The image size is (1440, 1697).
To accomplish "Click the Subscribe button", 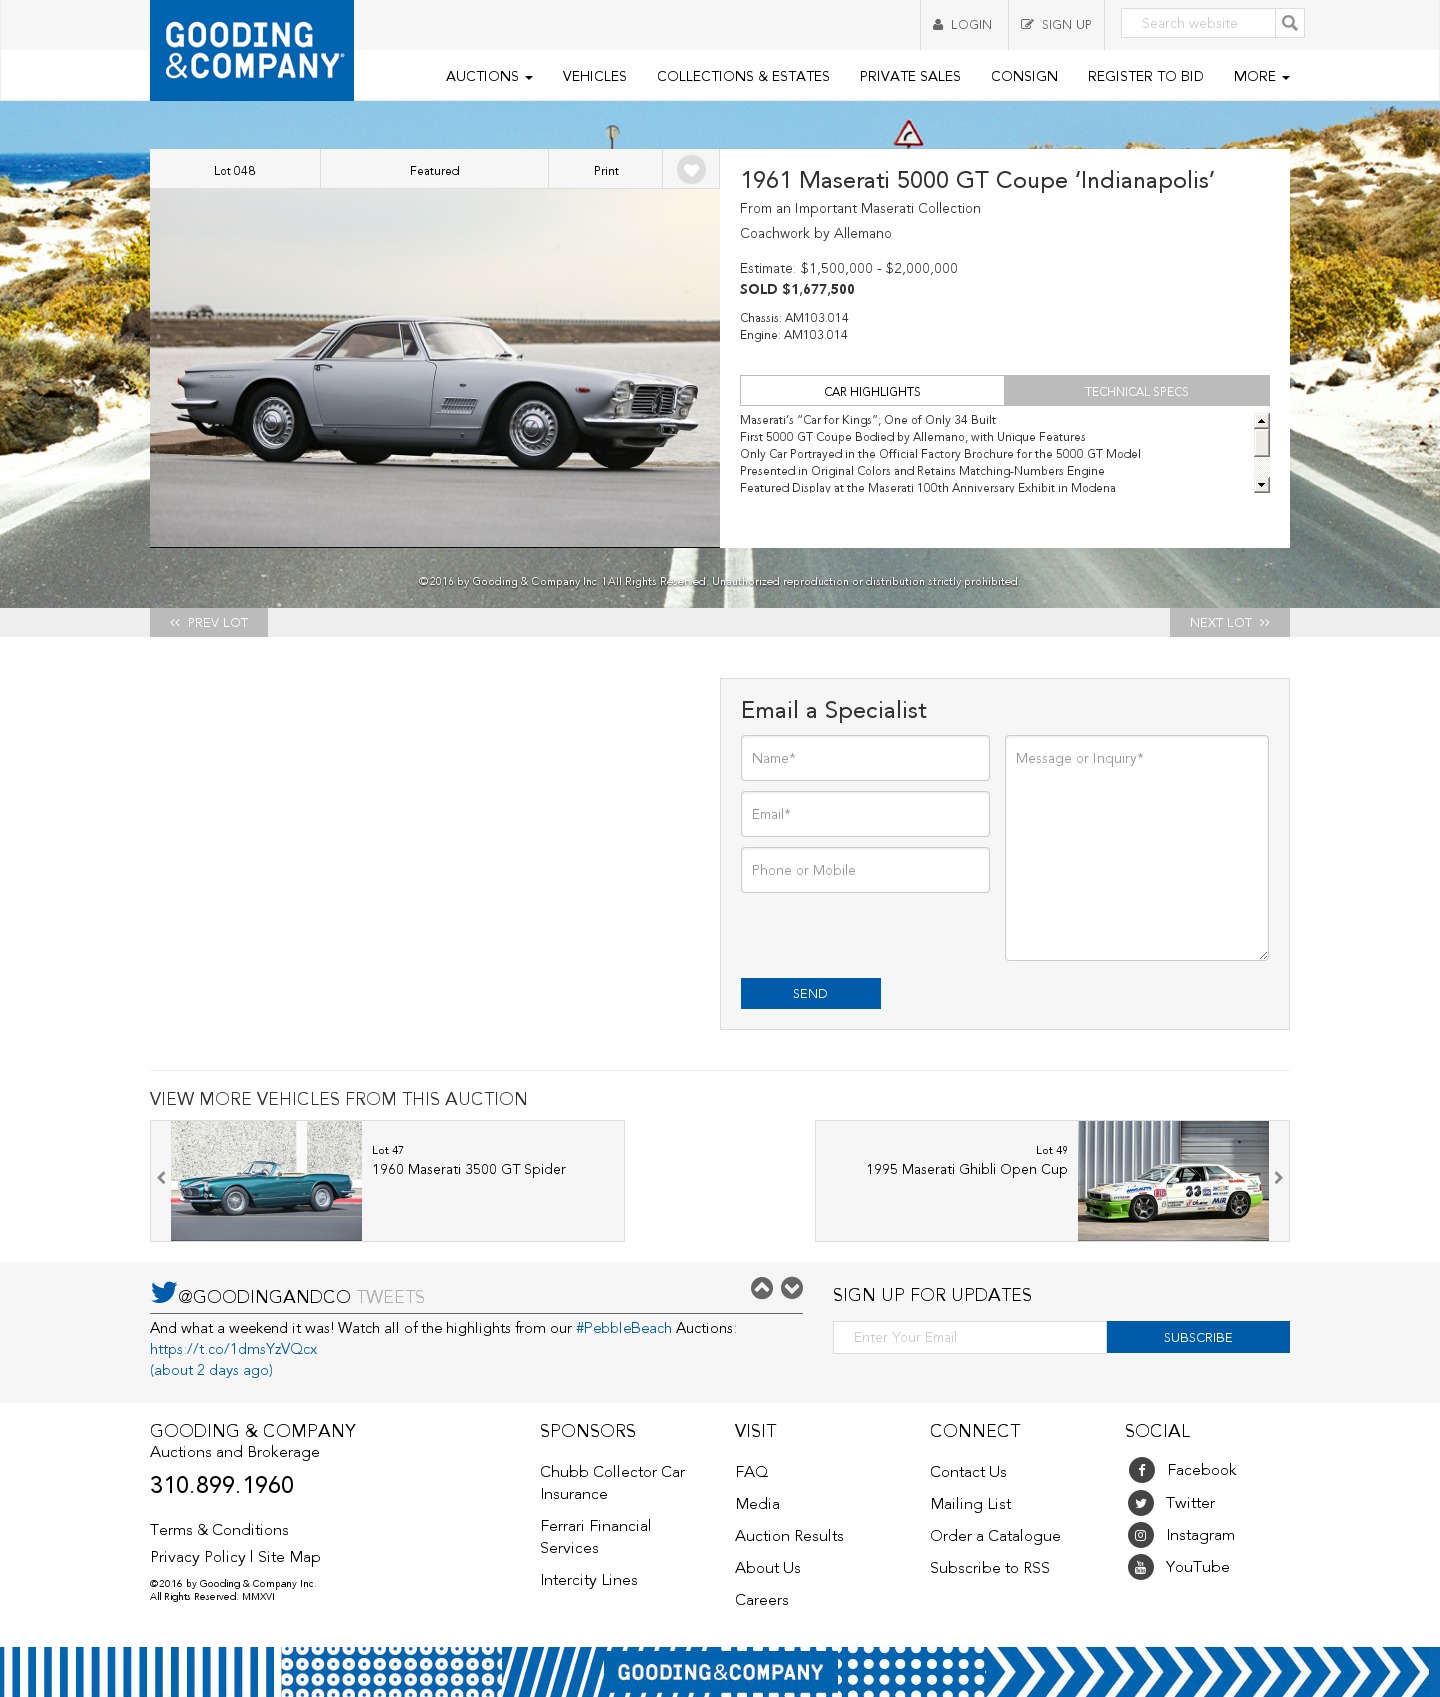I will tap(1198, 1337).
